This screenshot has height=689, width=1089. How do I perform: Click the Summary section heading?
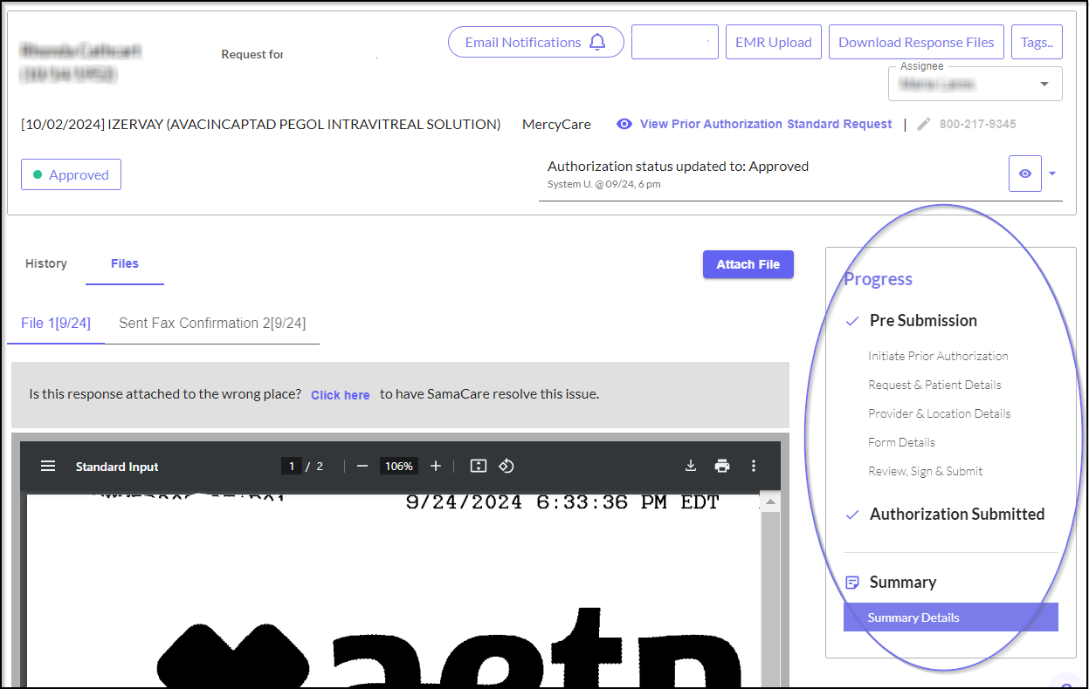(x=903, y=582)
